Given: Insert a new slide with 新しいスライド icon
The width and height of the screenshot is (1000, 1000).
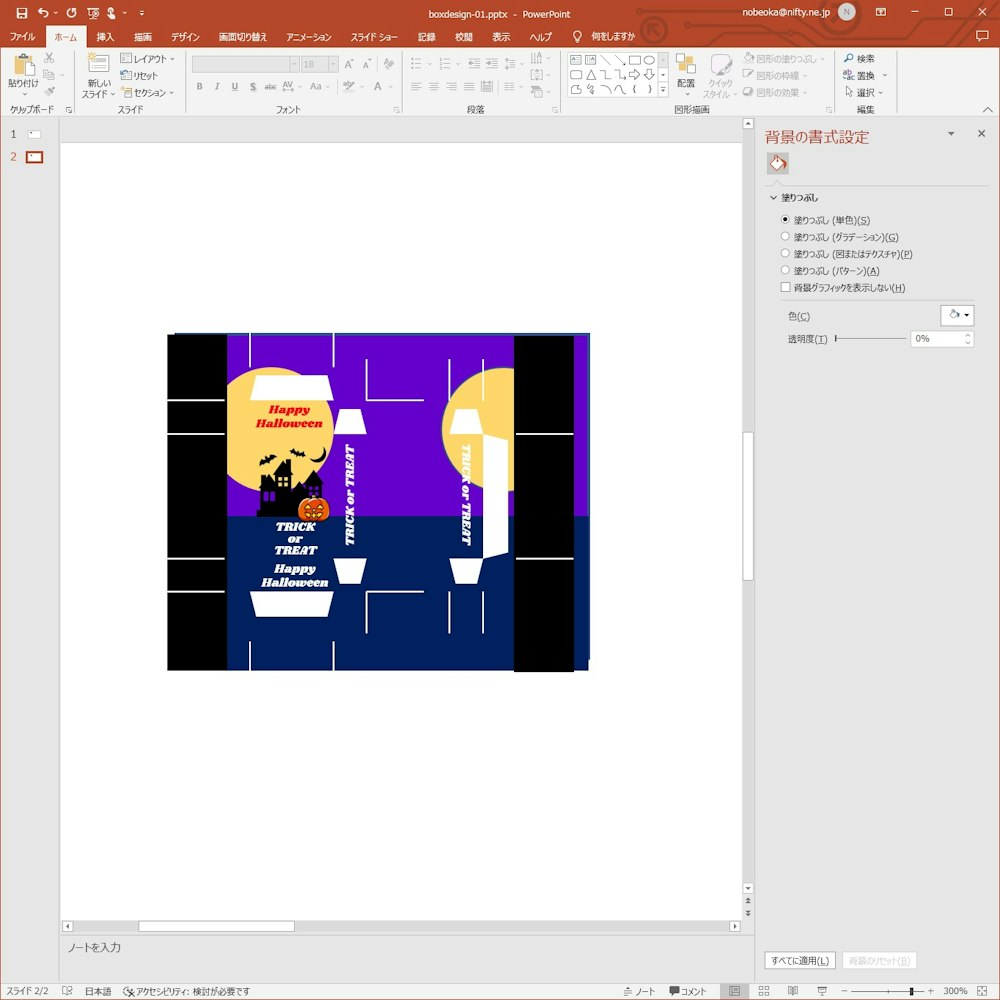Looking at the screenshot, I should click(x=99, y=70).
